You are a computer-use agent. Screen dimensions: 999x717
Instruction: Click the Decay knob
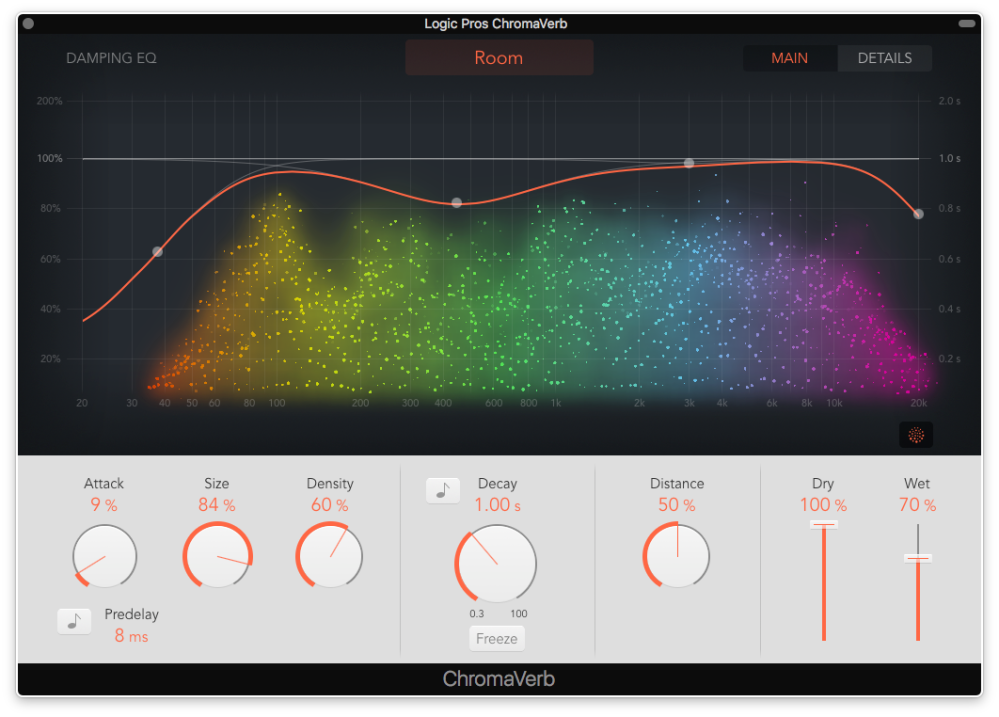[x=496, y=563]
